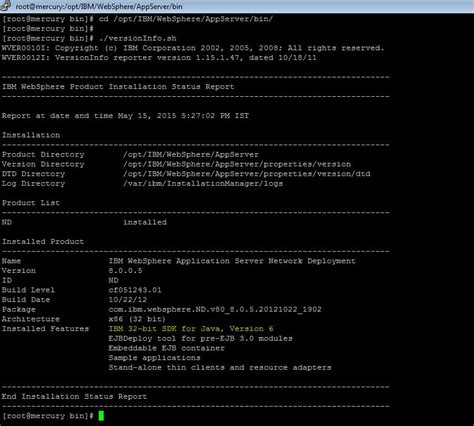Click the 'Installation' section heading
474x426 pixels.
[x=31, y=135]
